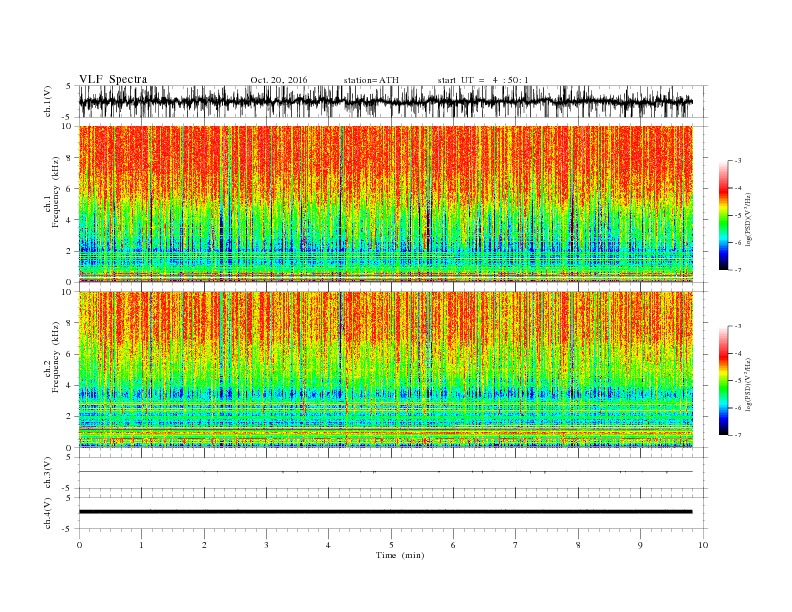Click the "ch.3(V)" axis label
This screenshot has height=612, width=792.
[48, 473]
